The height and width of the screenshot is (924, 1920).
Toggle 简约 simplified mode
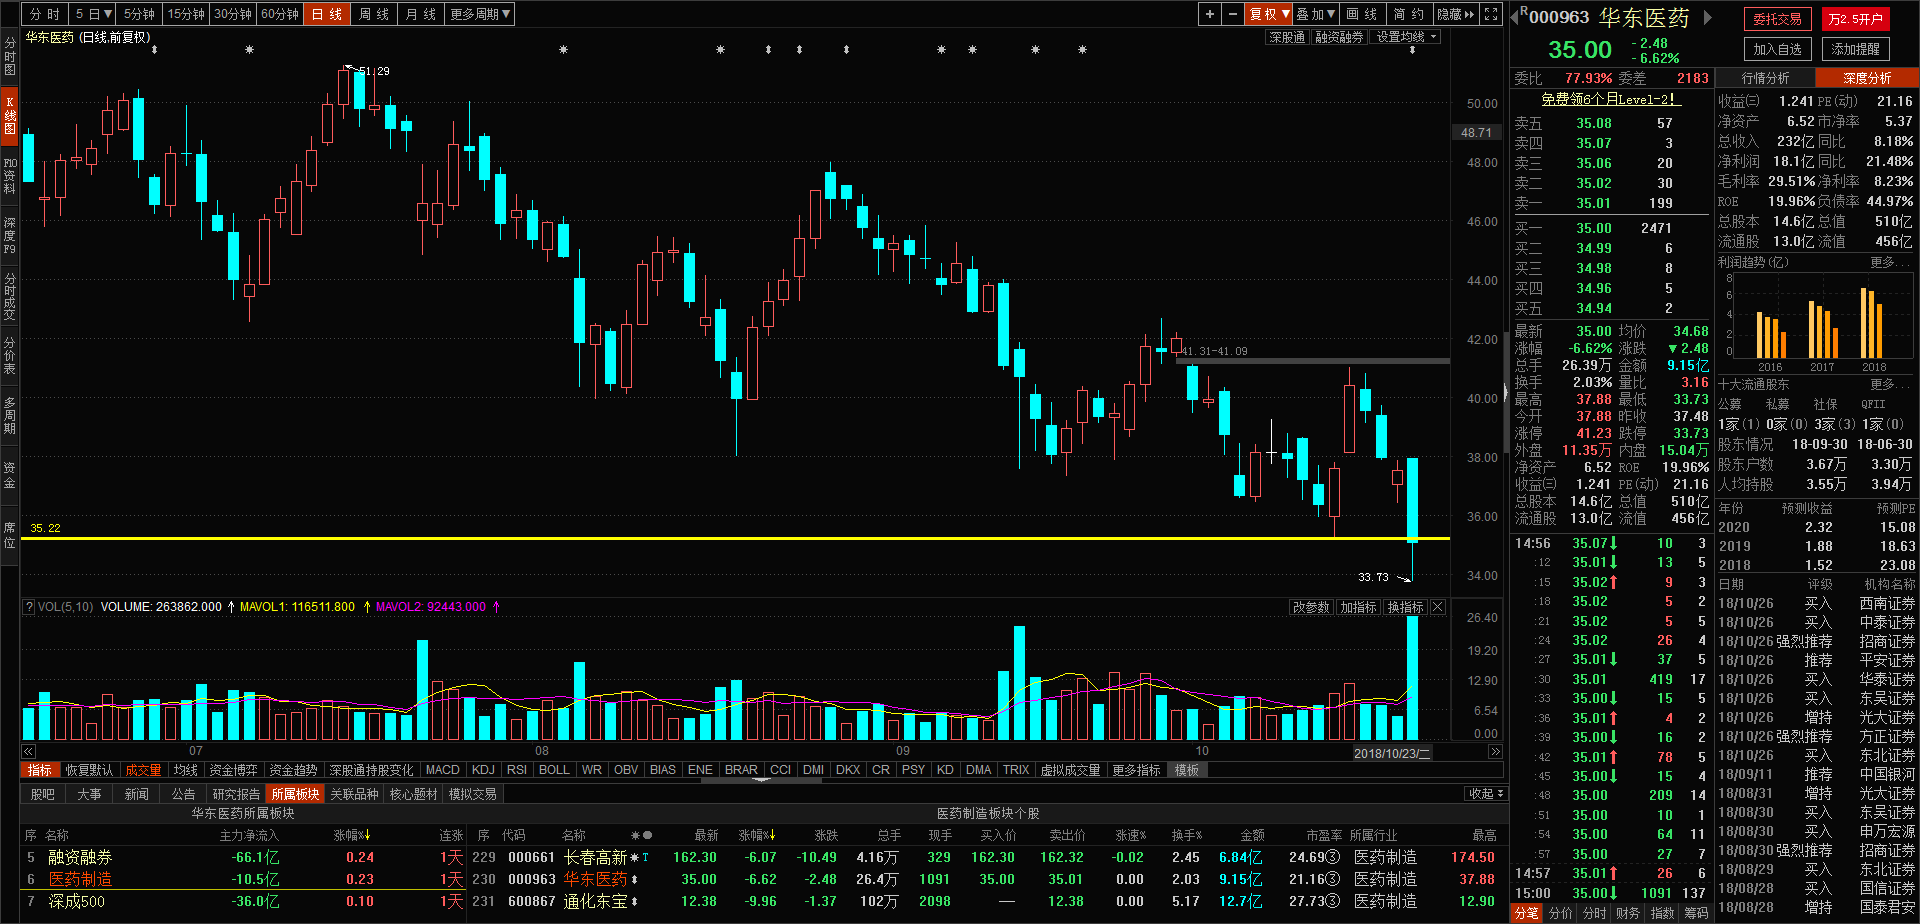pyautogui.click(x=1409, y=14)
